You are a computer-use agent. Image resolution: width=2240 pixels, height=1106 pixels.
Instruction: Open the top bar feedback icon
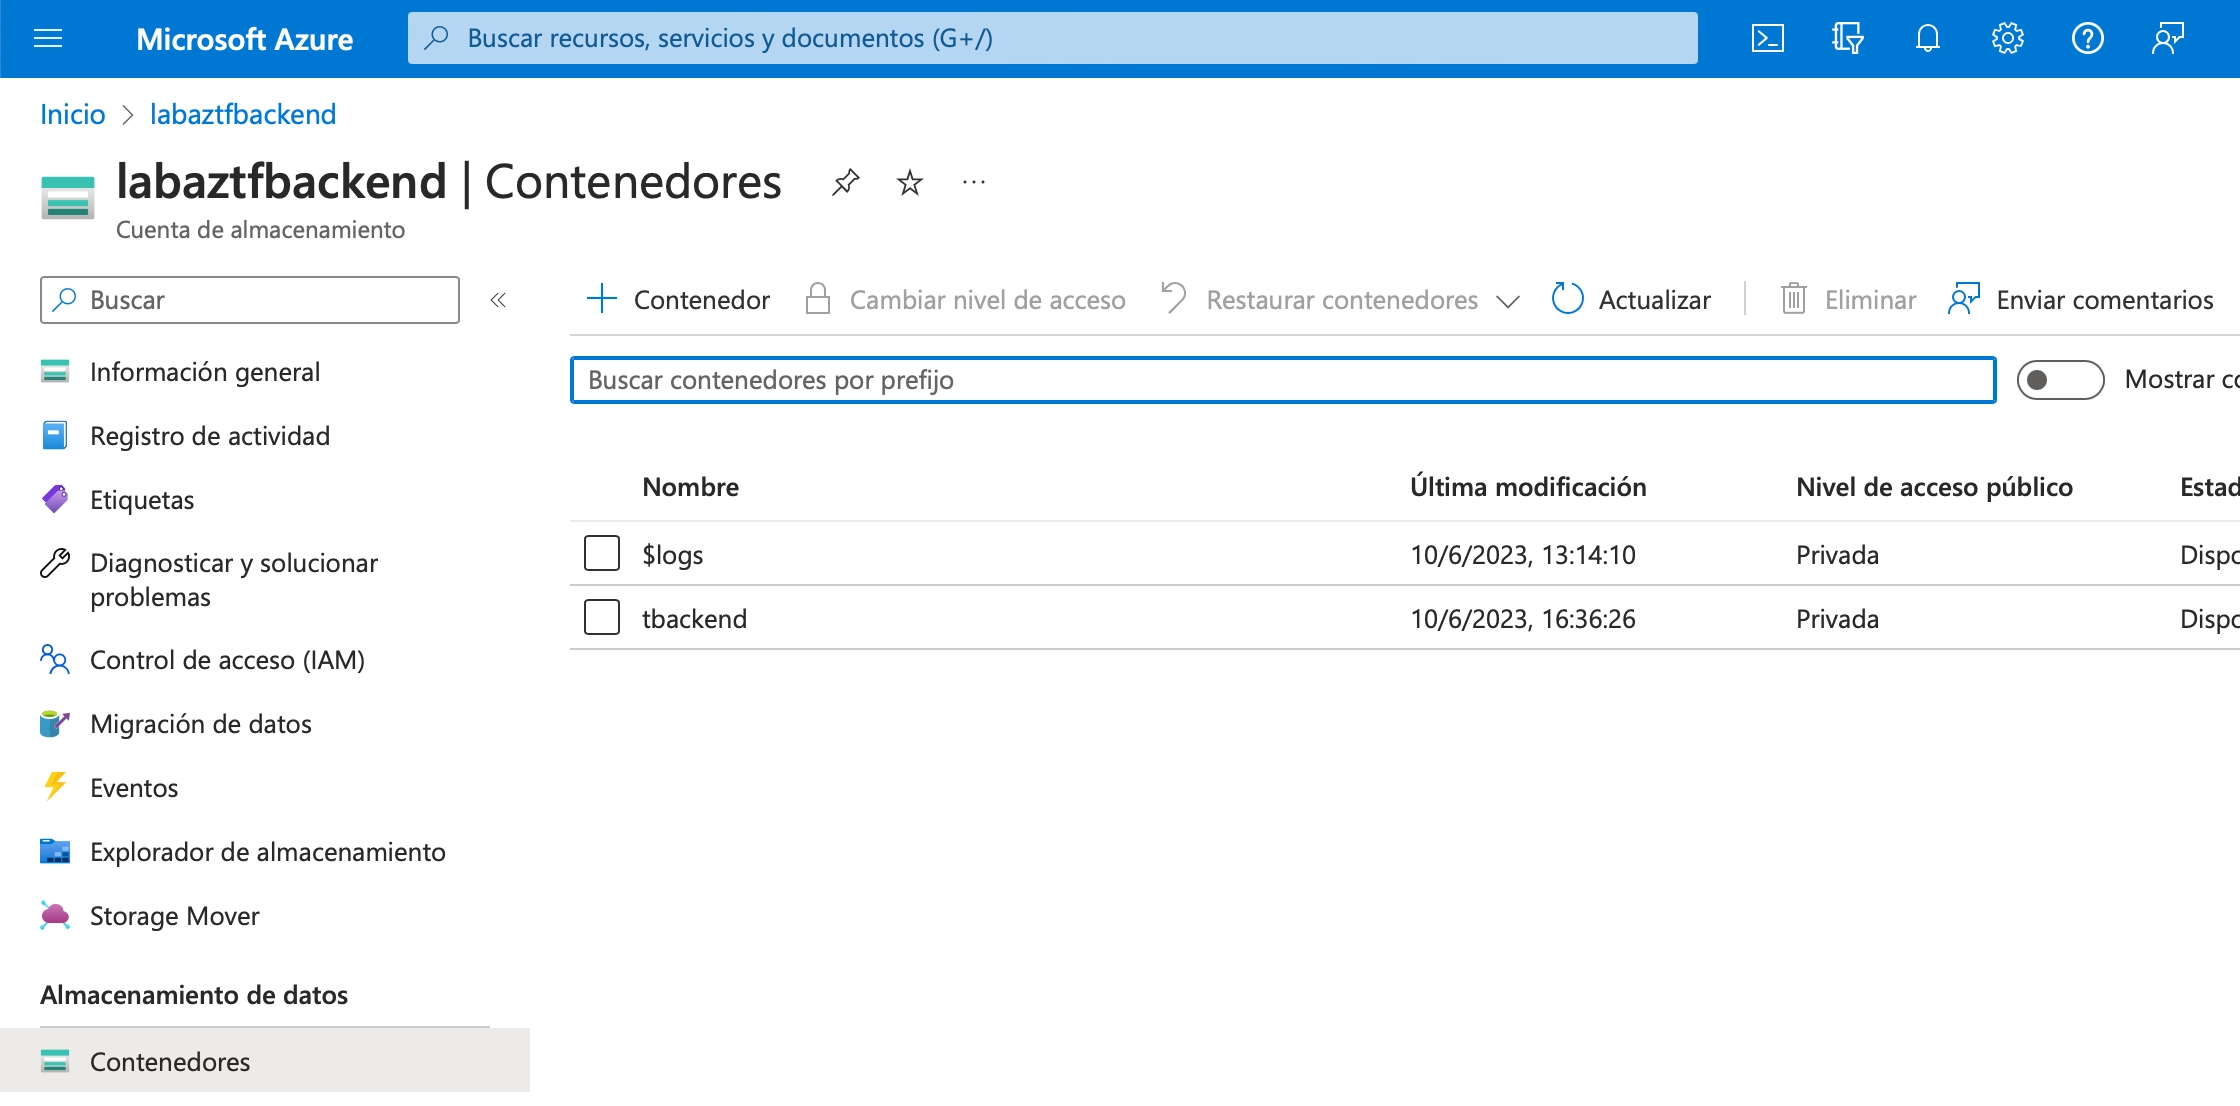pyautogui.click(x=2167, y=39)
